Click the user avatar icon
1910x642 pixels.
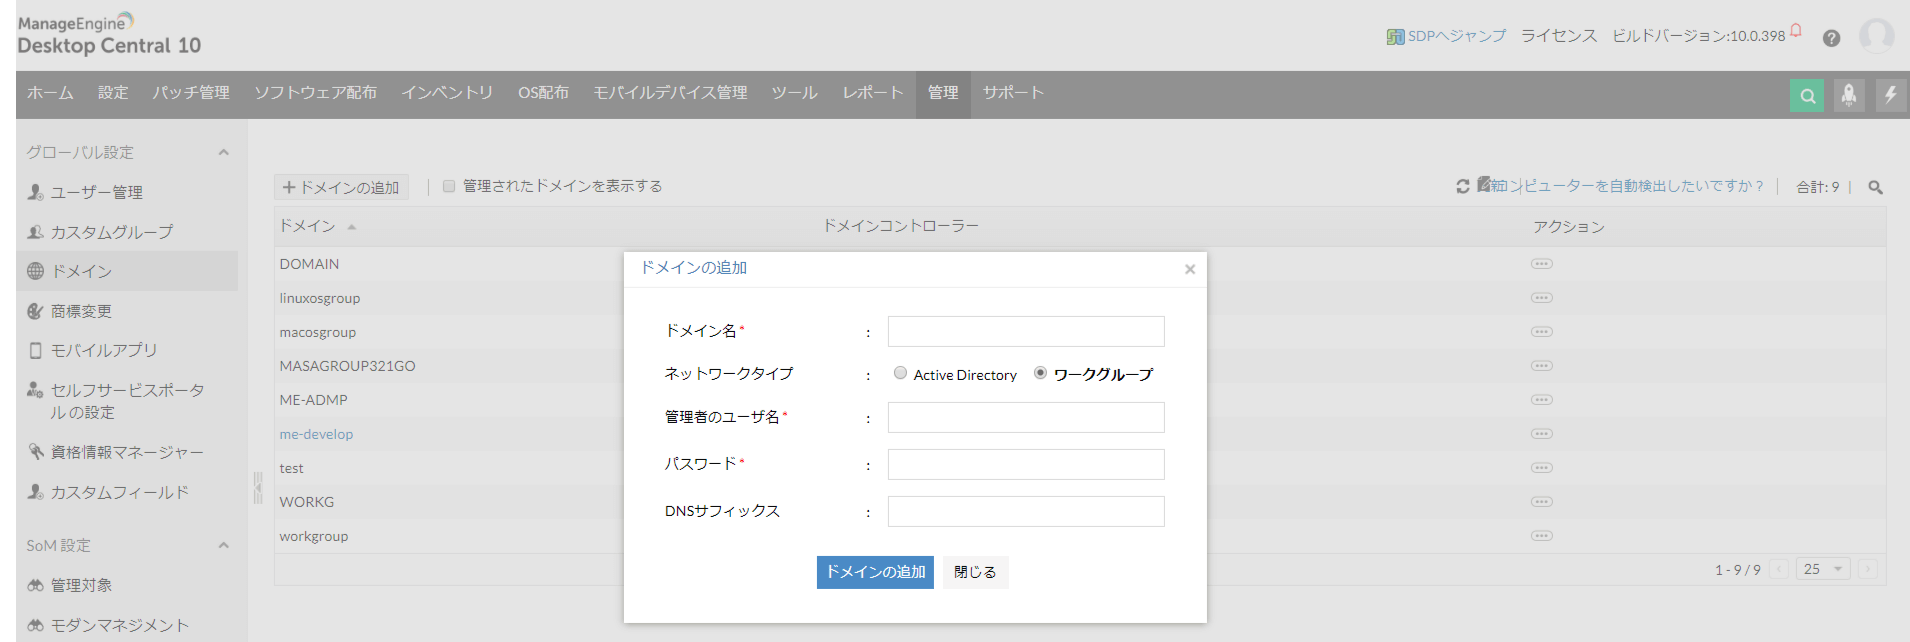pos(1876,36)
